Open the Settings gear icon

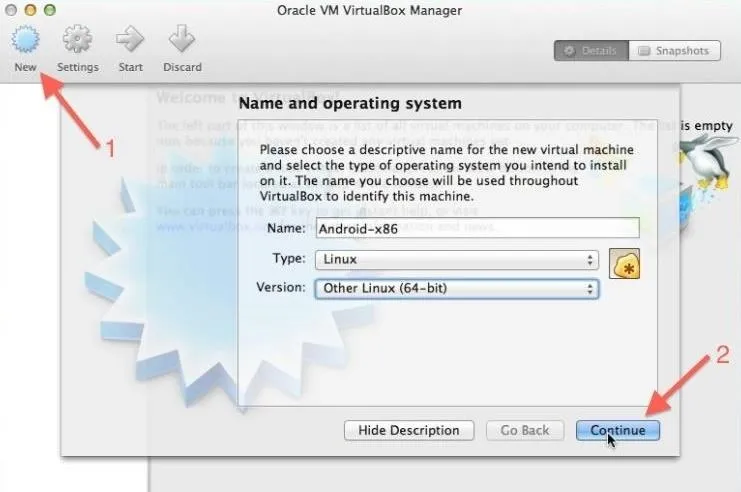[78, 40]
